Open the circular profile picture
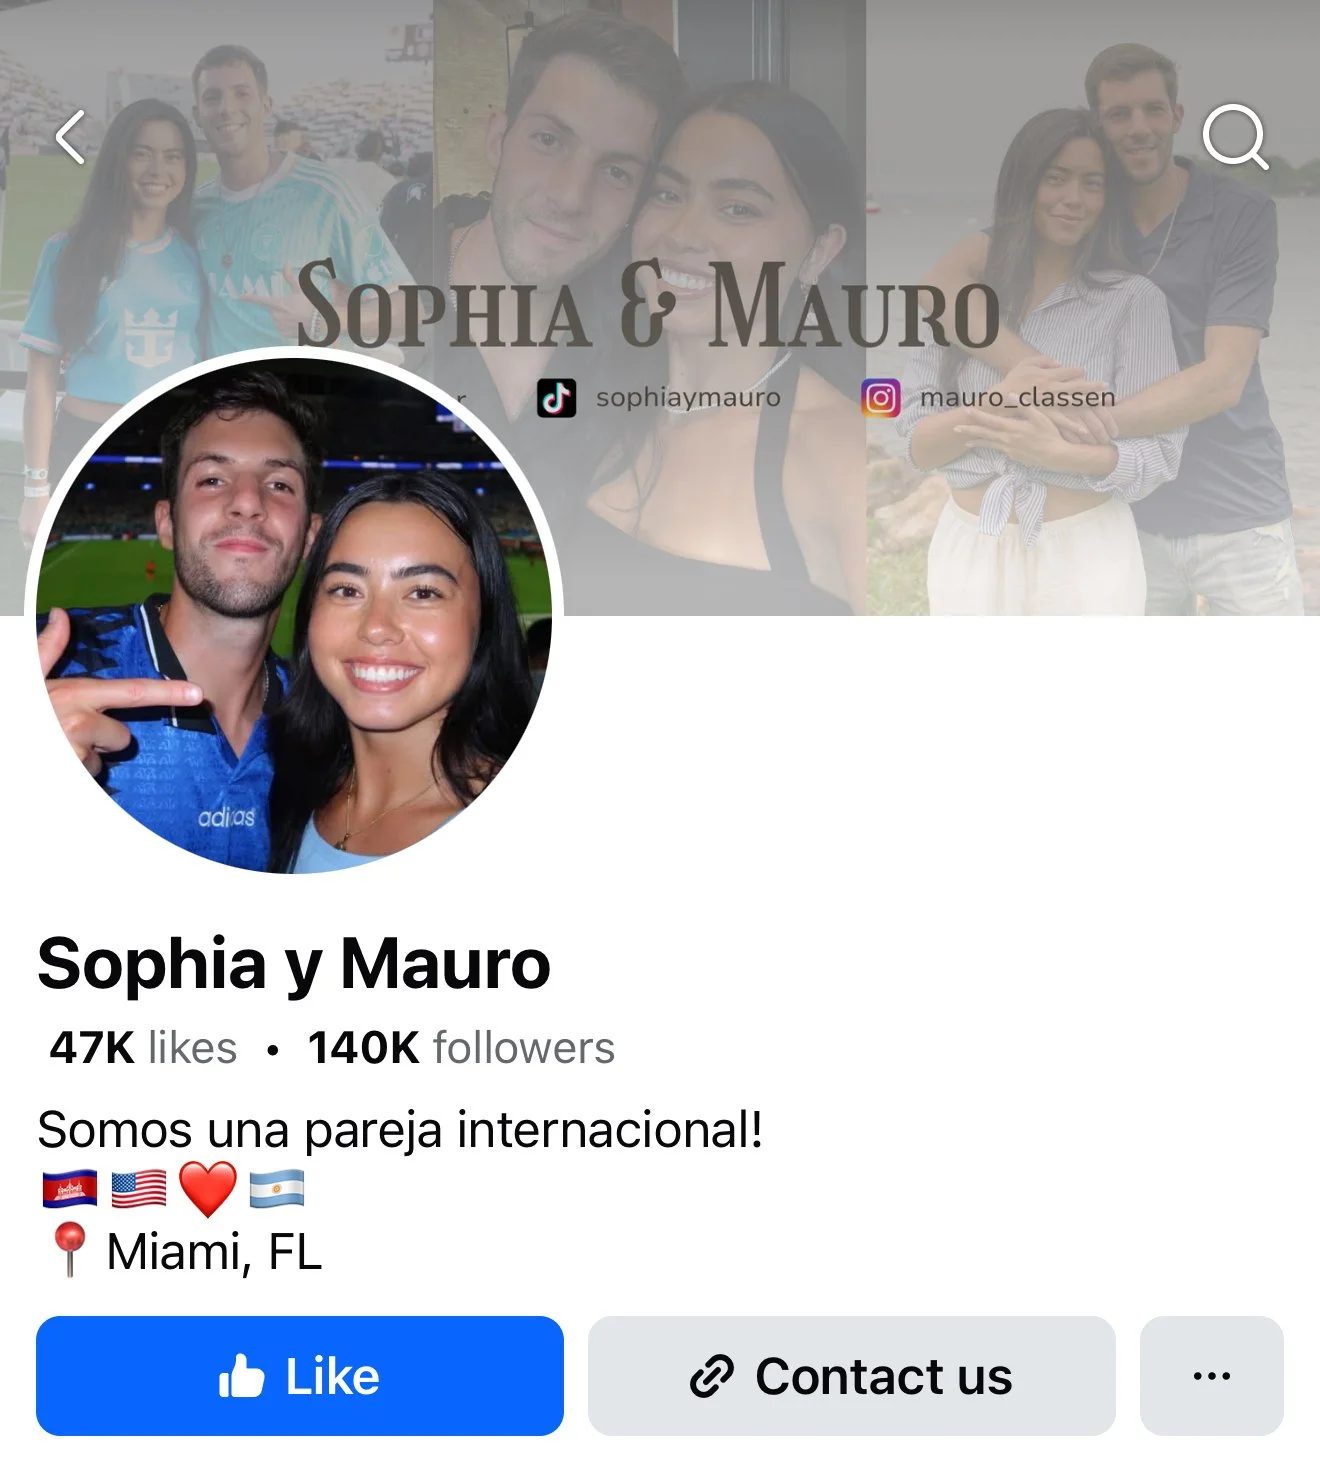Viewport: 1320px width, 1482px height. pos(294,612)
